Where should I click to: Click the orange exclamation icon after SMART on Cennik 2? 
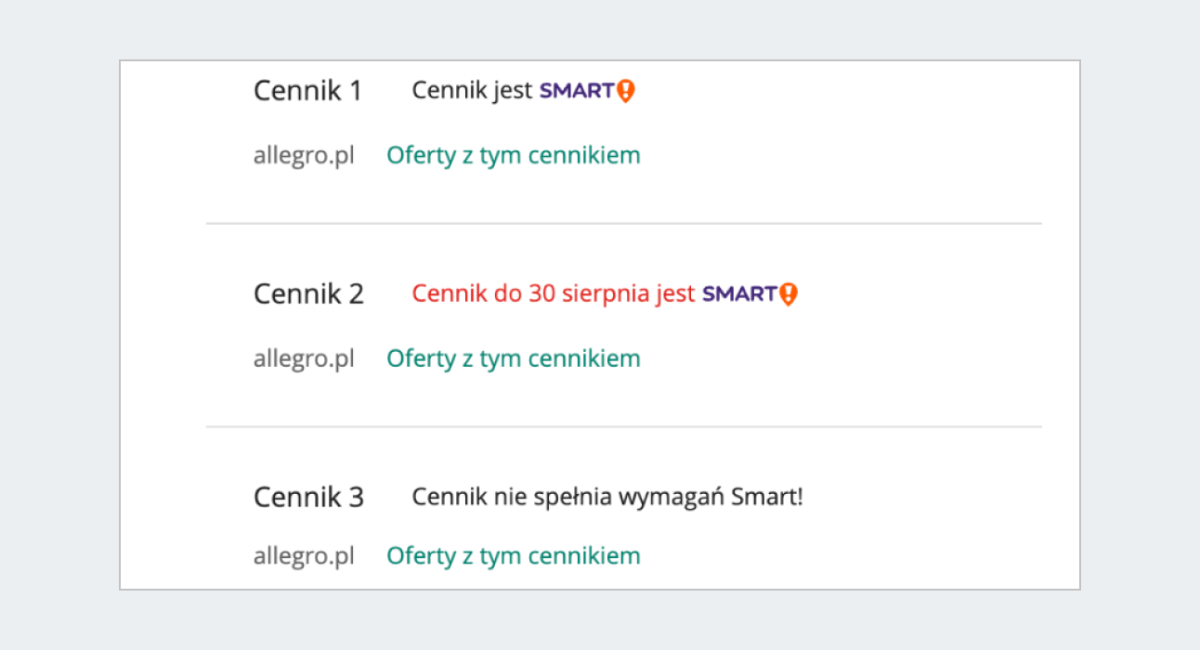790,294
